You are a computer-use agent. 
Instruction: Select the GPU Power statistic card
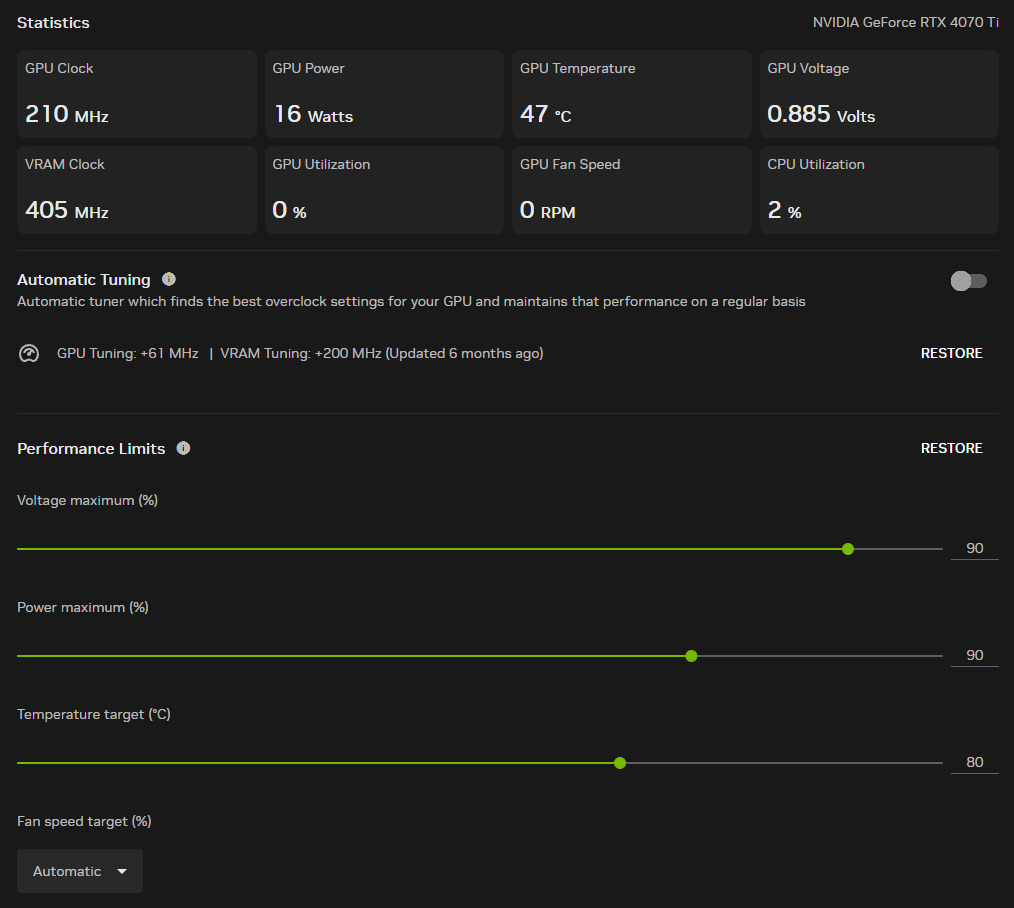384,94
